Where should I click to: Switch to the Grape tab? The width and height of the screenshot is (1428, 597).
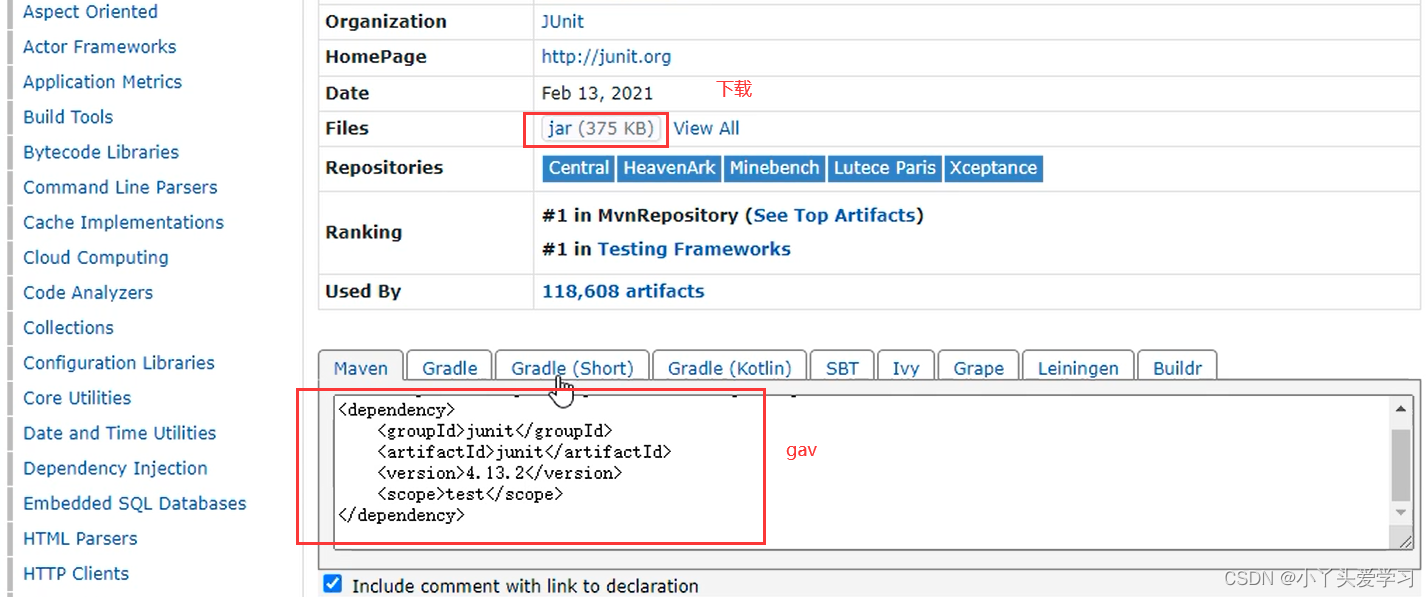pyautogui.click(x=979, y=367)
